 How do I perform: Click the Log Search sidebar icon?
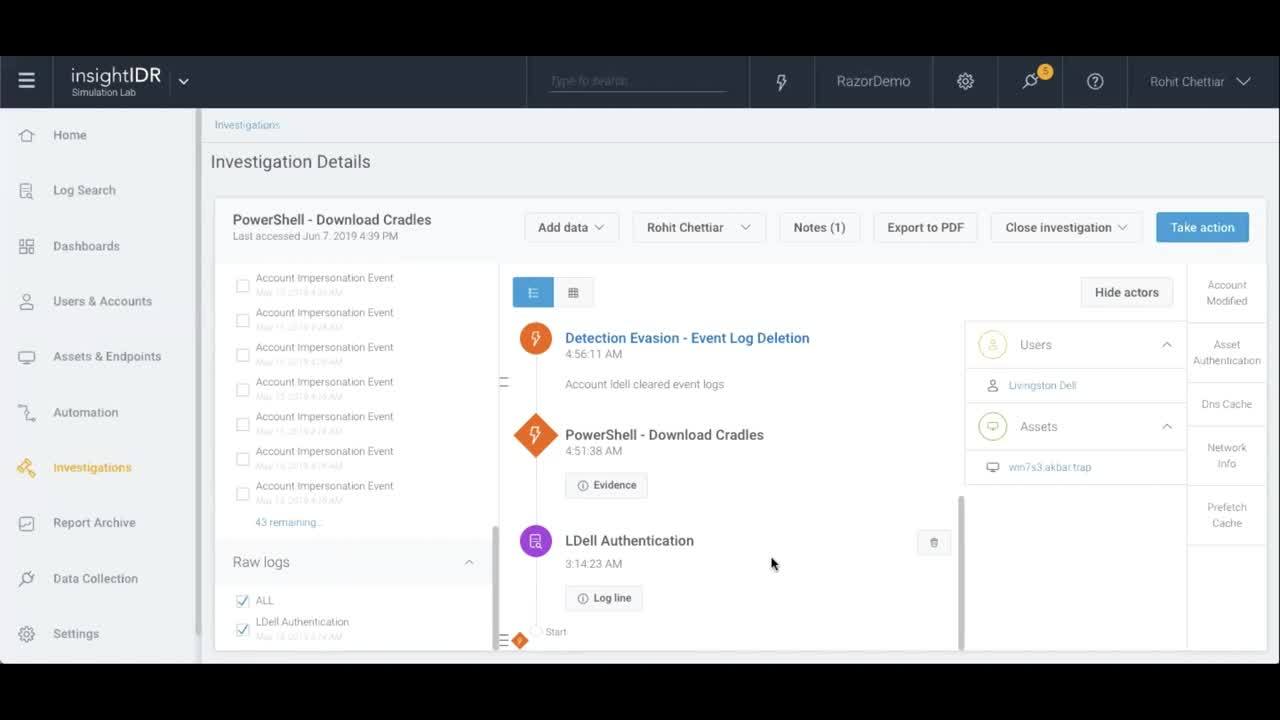point(27,190)
